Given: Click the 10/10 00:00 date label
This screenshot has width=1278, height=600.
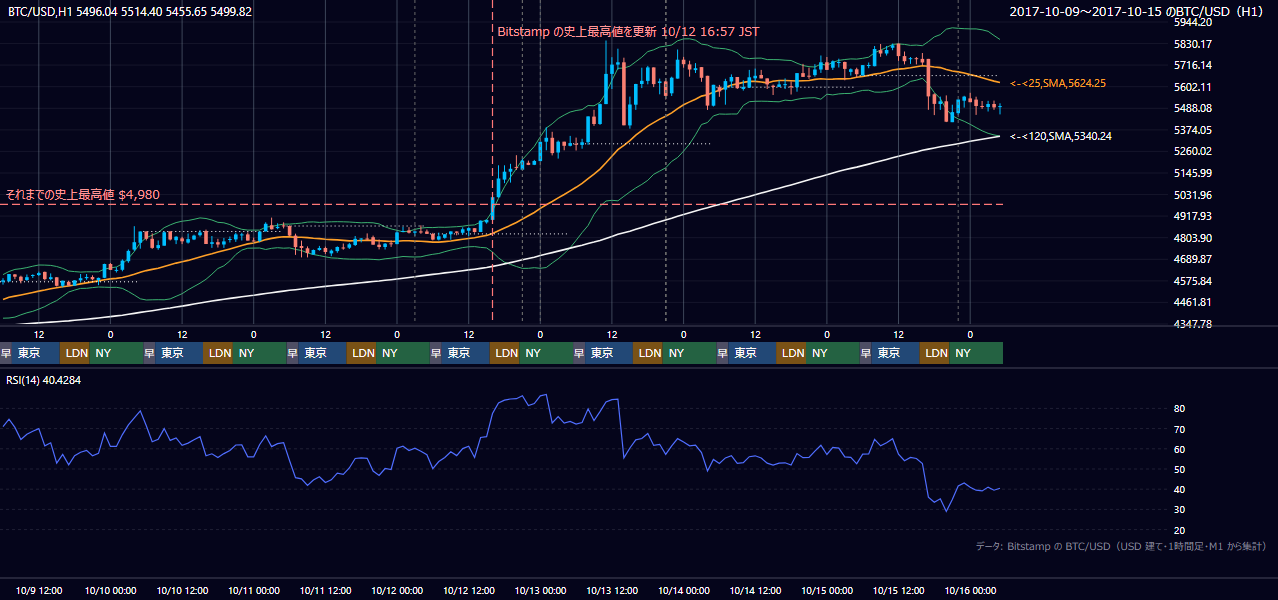Looking at the screenshot, I should pos(109,590).
